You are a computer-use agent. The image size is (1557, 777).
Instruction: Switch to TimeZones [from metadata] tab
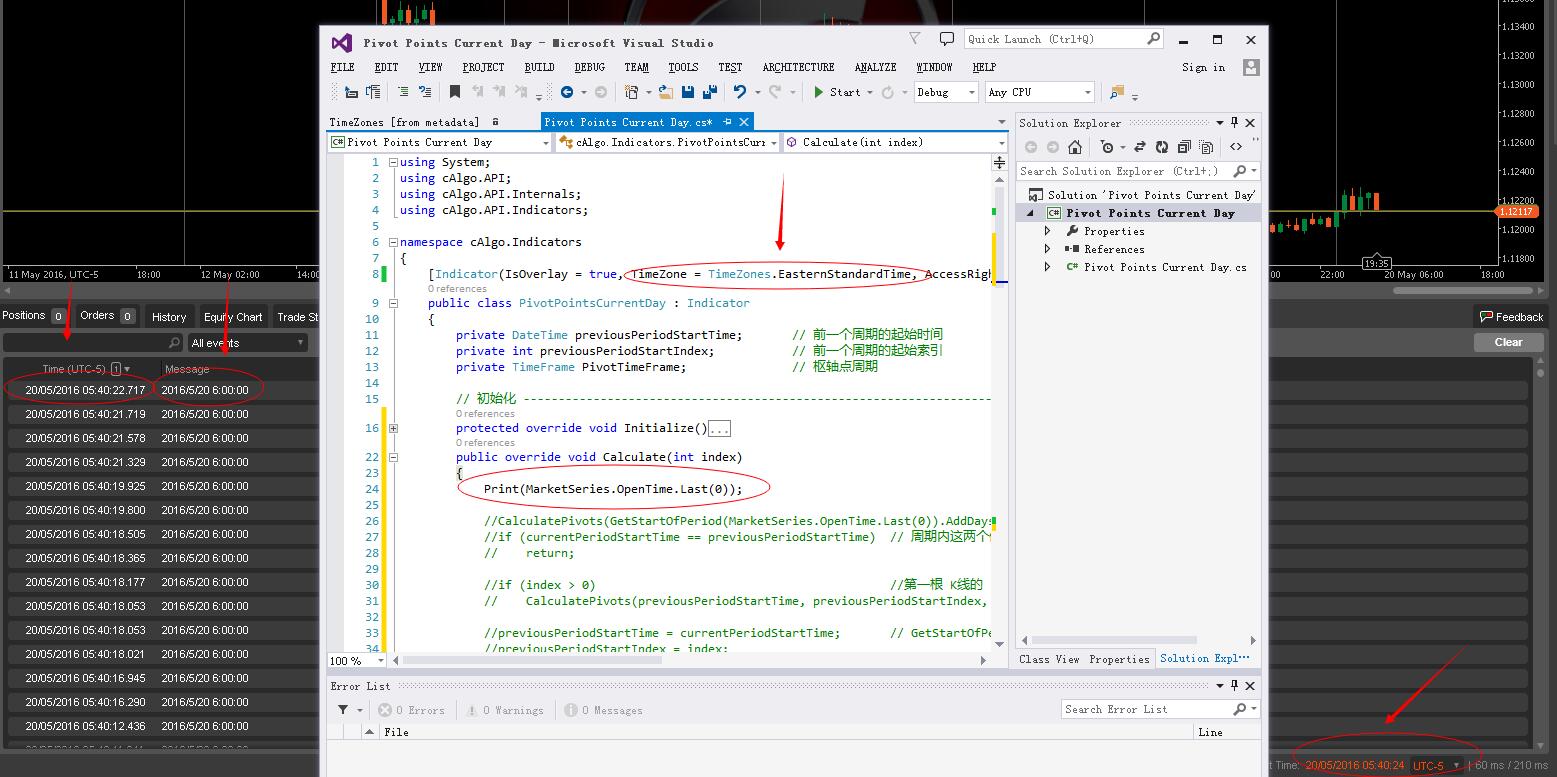(404, 122)
